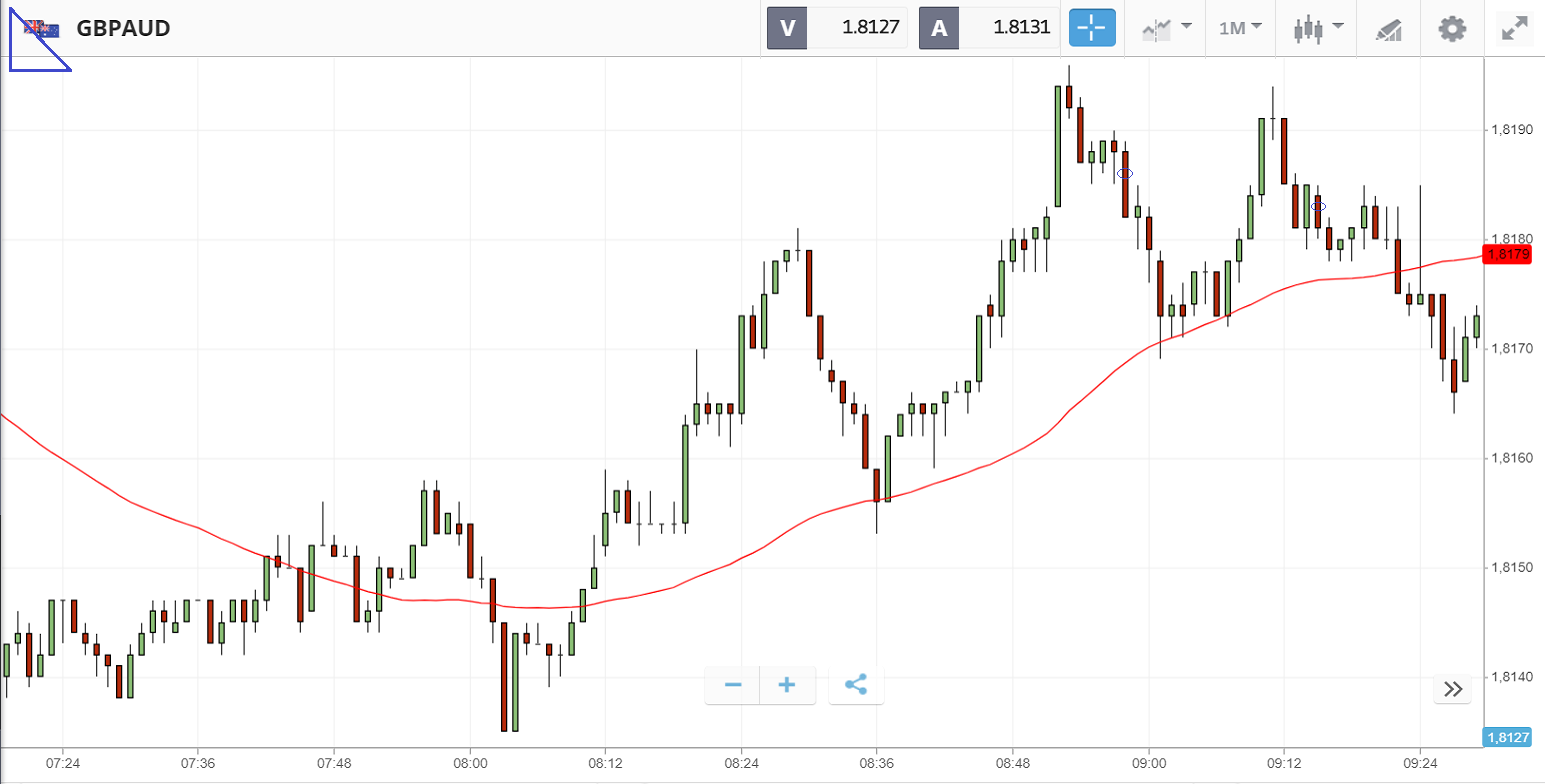Open chart settings gear
This screenshot has width=1545, height=784.
(x=1451, y=28)
